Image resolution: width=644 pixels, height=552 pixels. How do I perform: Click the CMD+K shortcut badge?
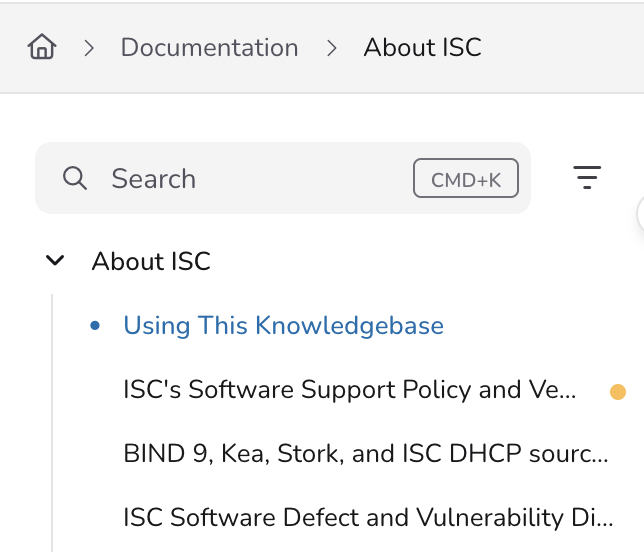click(466, 178)
